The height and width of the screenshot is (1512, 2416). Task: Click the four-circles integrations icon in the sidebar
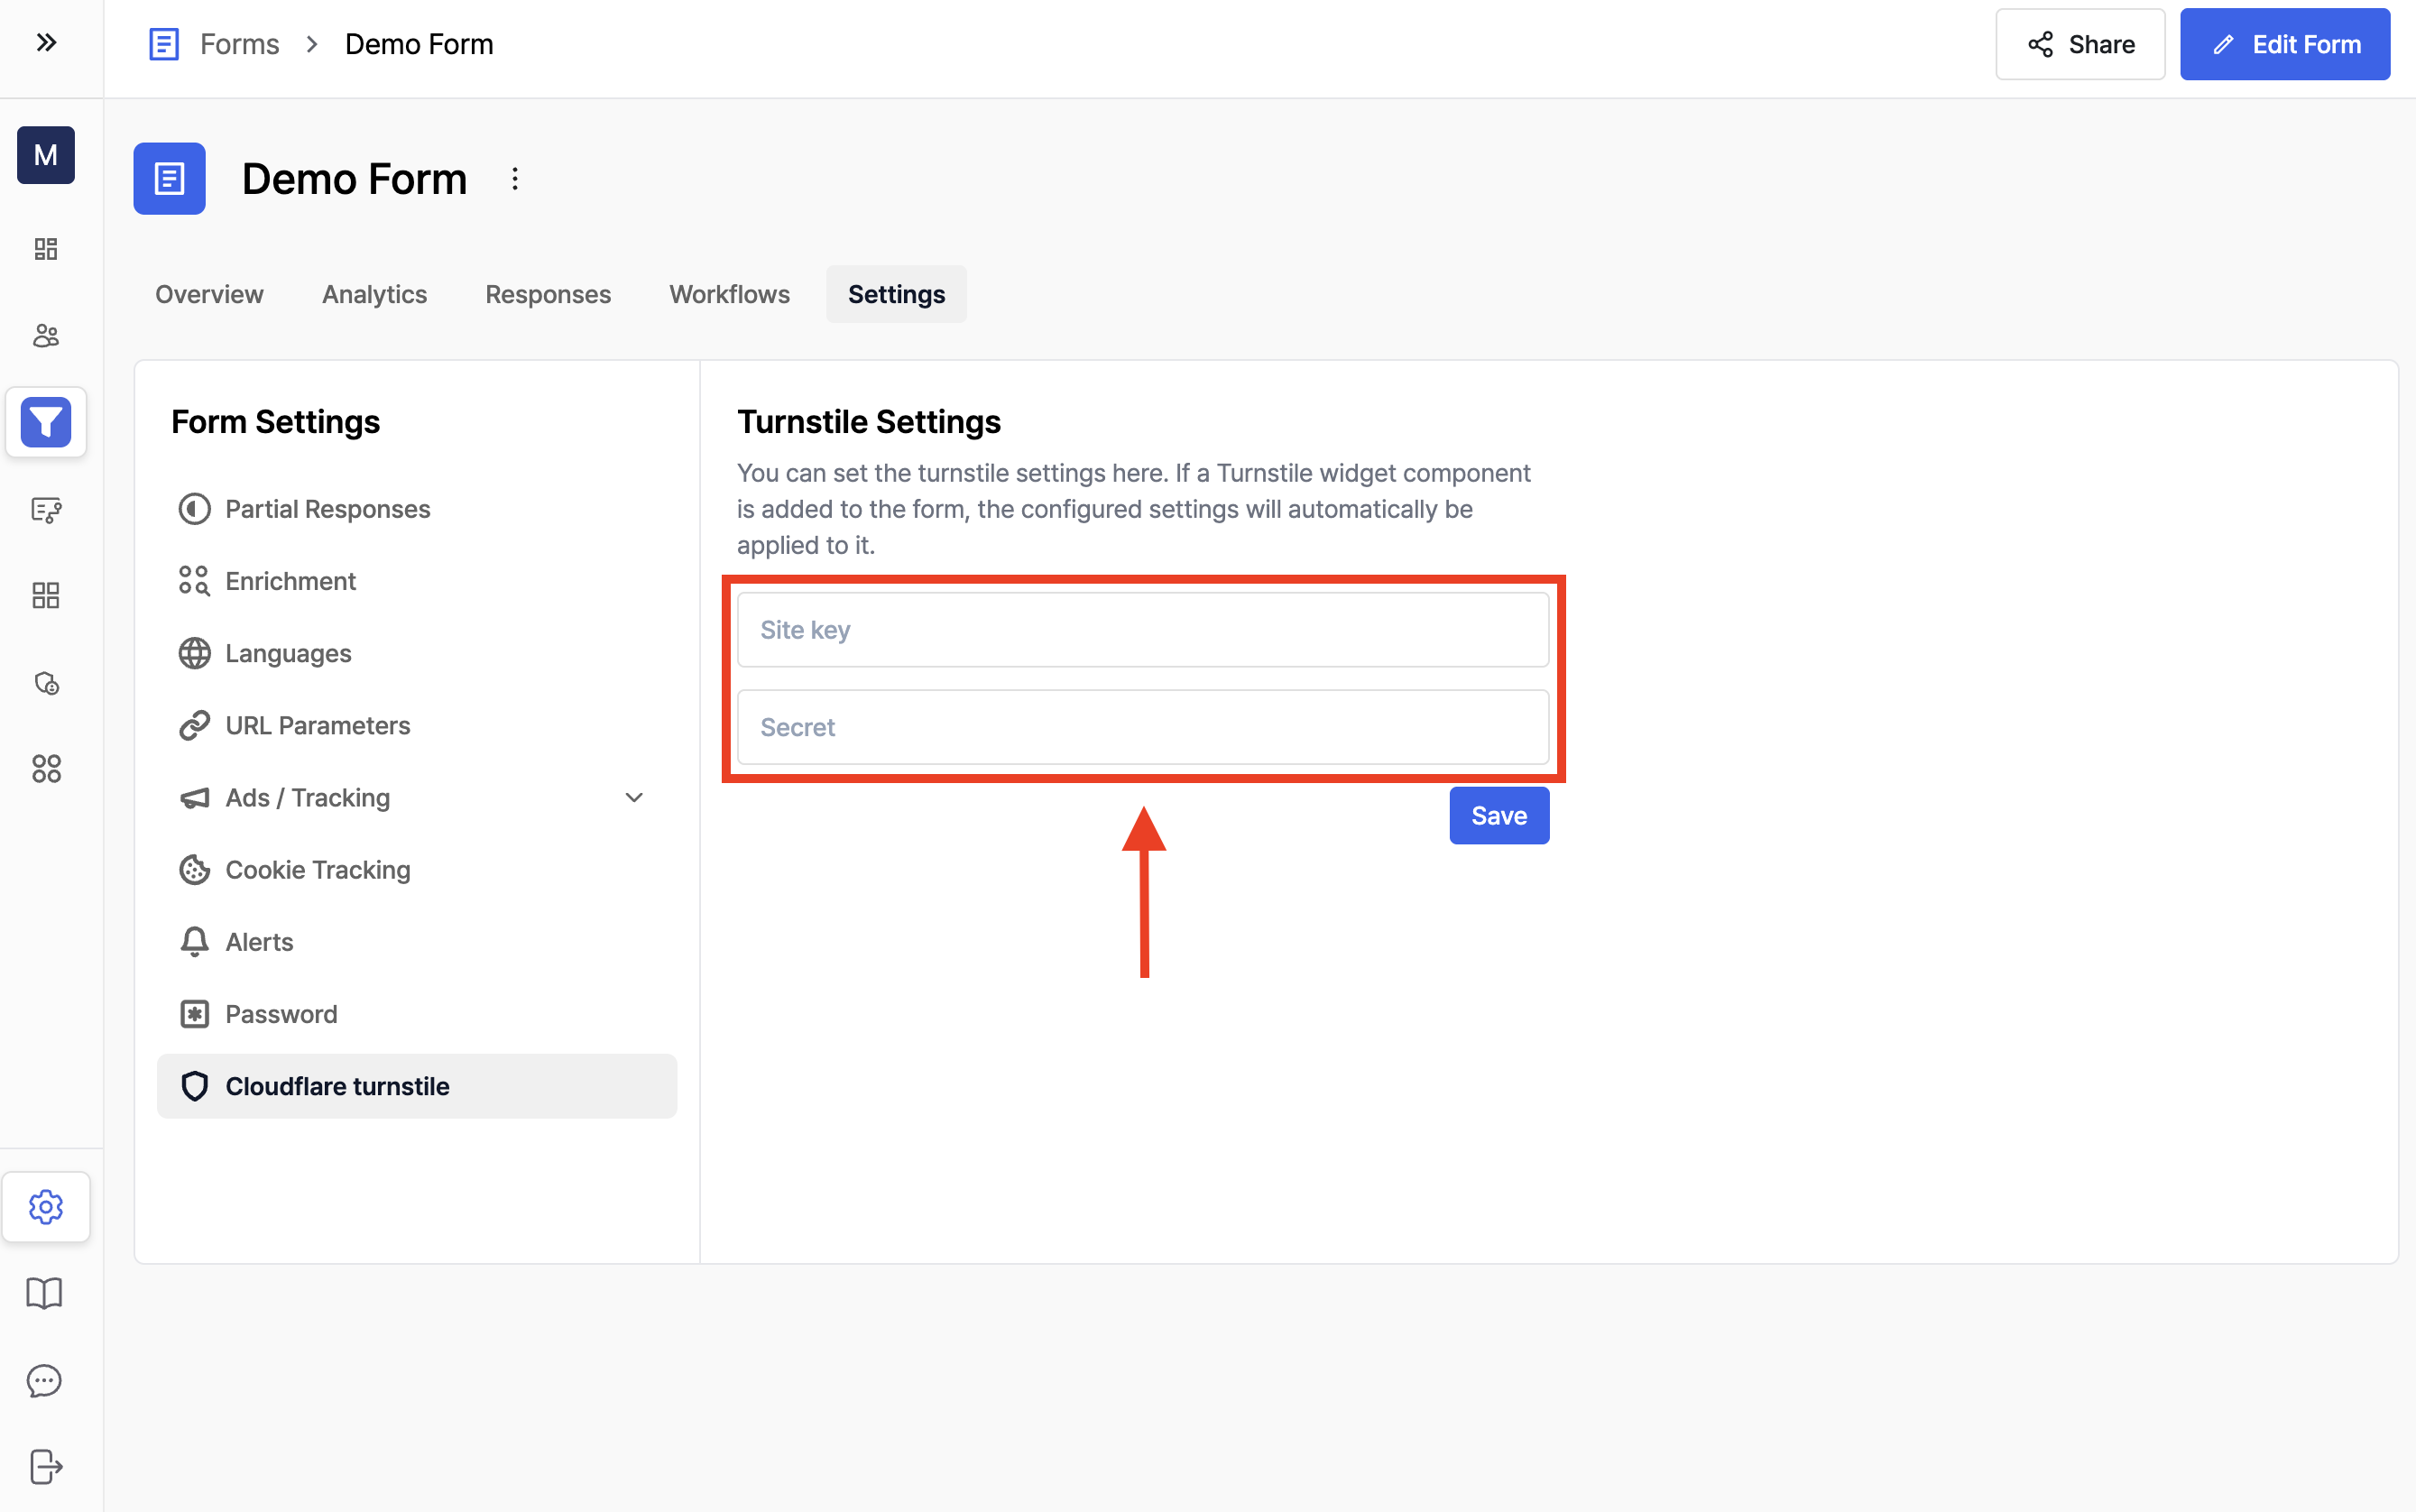click(x=46, y=768)
